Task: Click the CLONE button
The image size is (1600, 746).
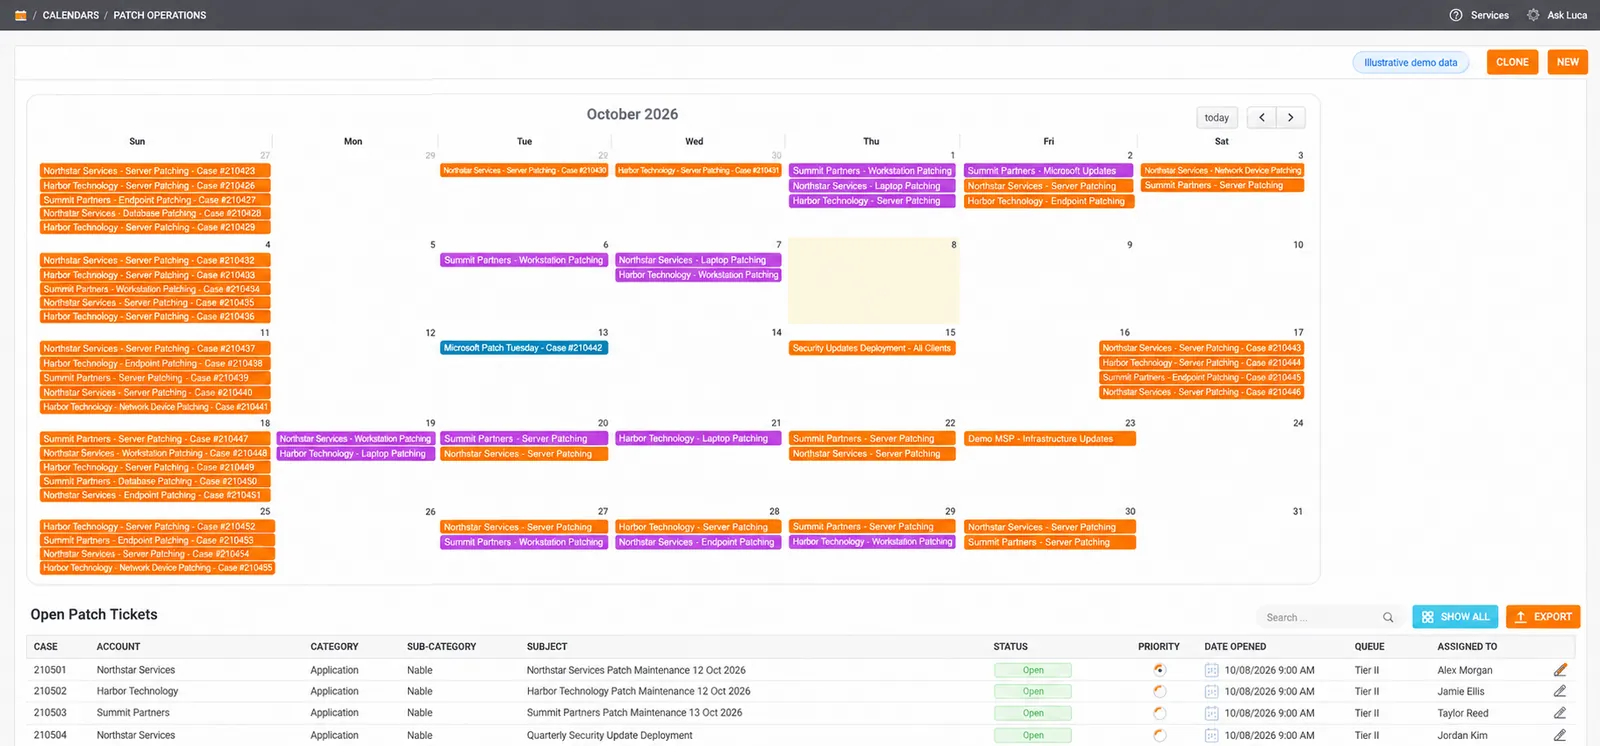Action: click(x=1512, y=62)
